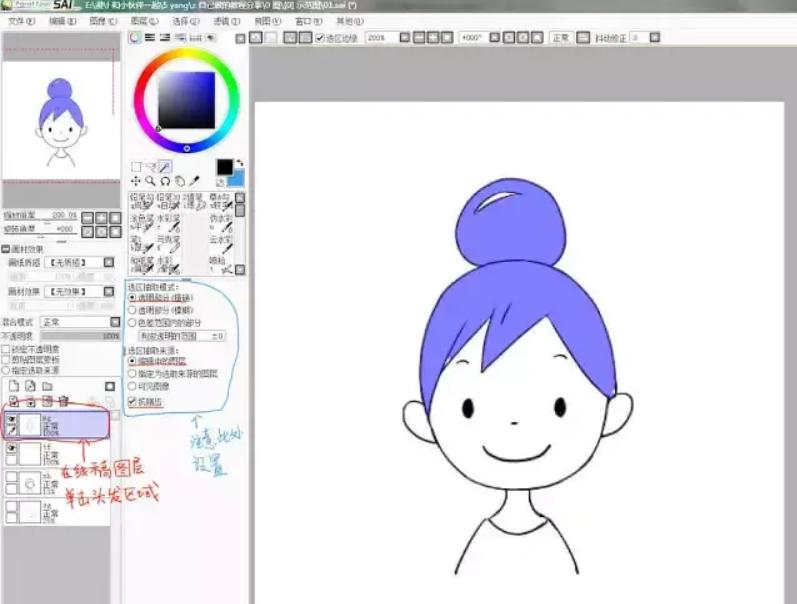Open the 窗口 menu
Screen dimensions: 797x604
(x=309, y=21)
